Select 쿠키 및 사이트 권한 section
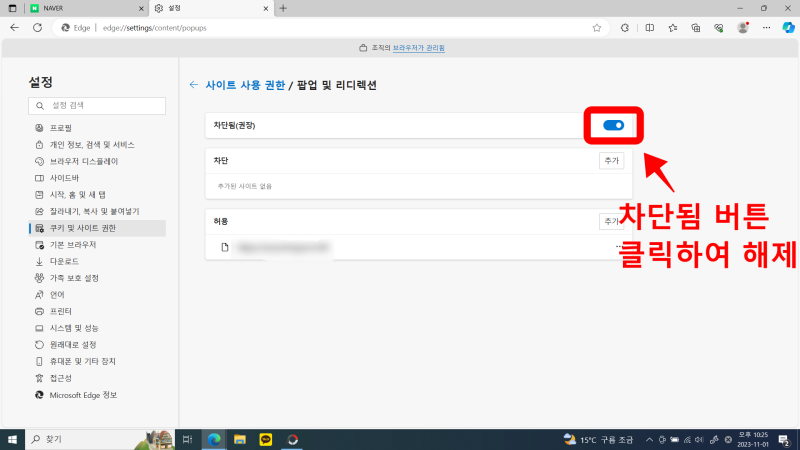This screenshot has height=450, width=800. coord(97,228)
